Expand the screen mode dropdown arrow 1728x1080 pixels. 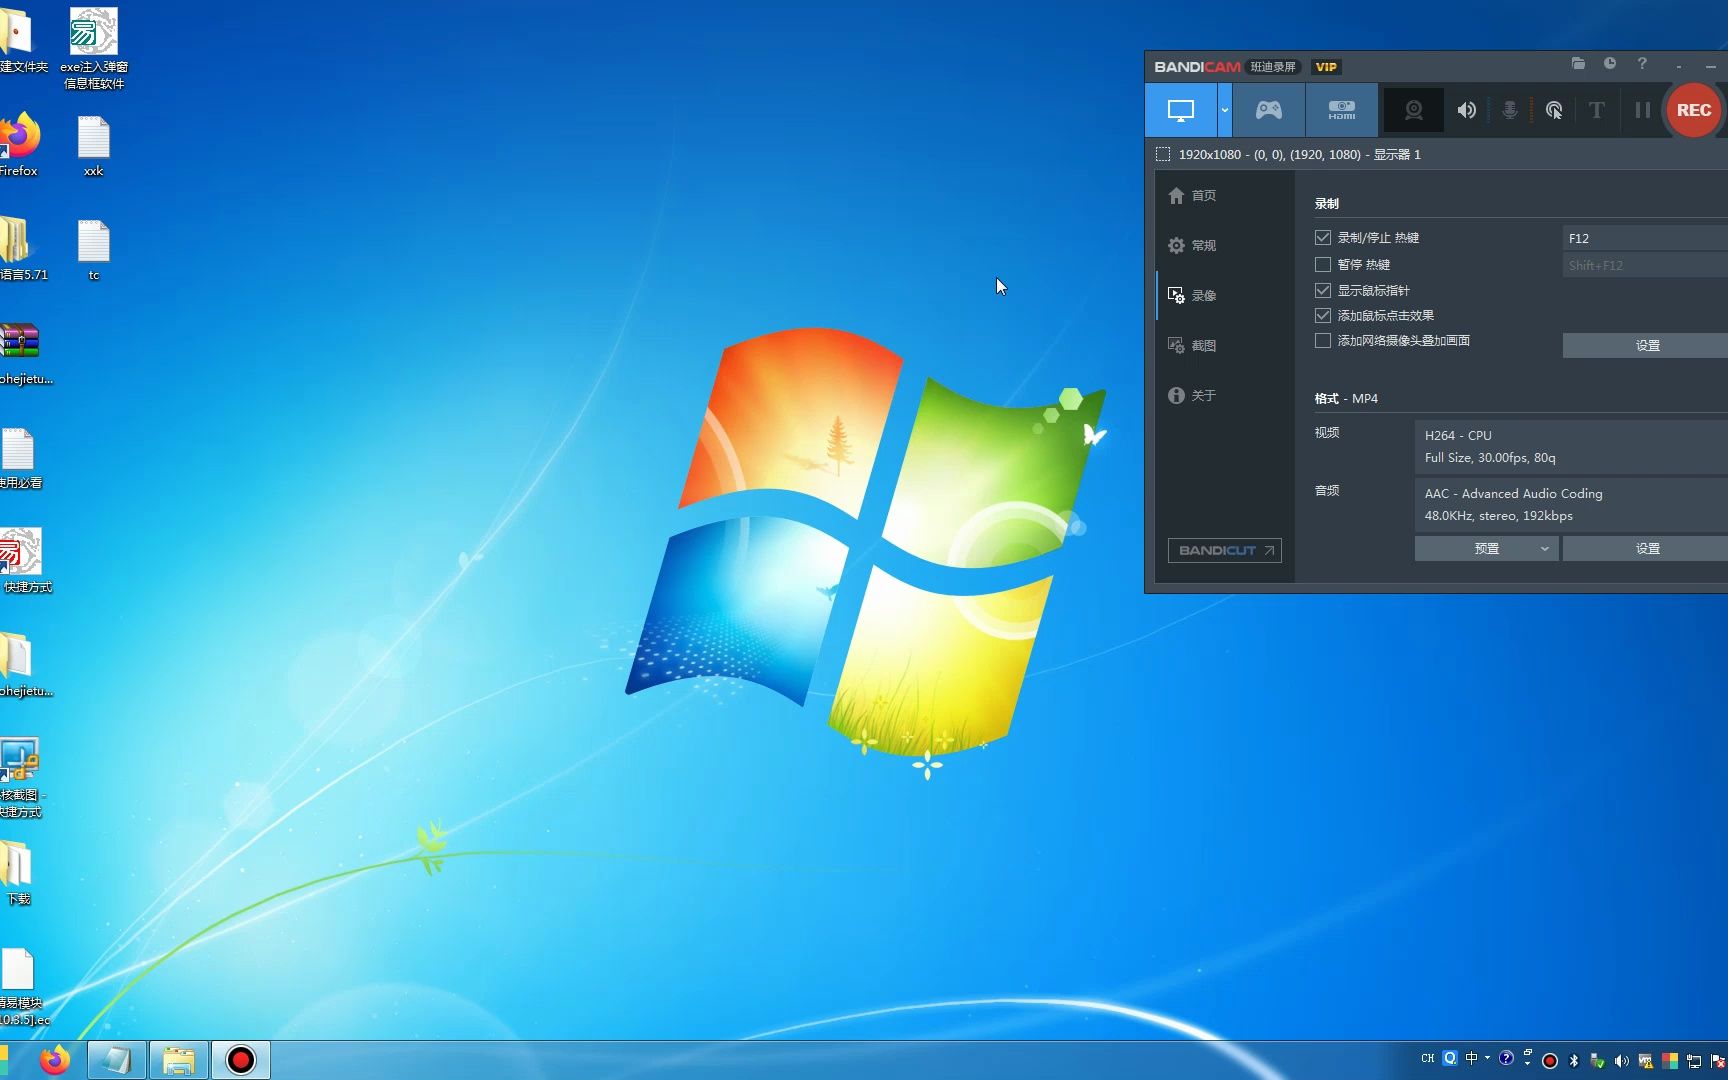click(x=1224, y=110)
